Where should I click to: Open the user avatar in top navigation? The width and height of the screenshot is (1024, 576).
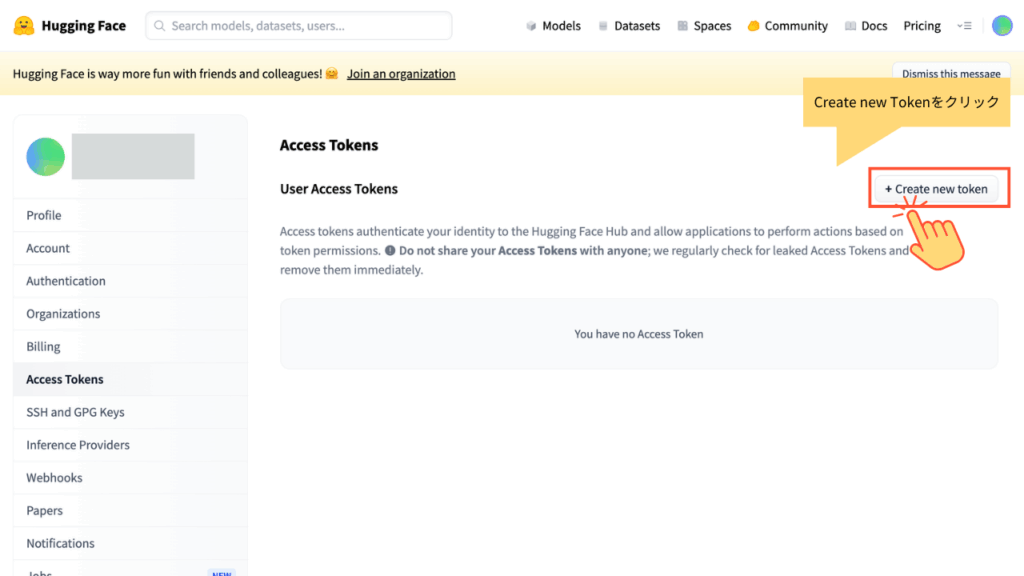pos(1001,26)
